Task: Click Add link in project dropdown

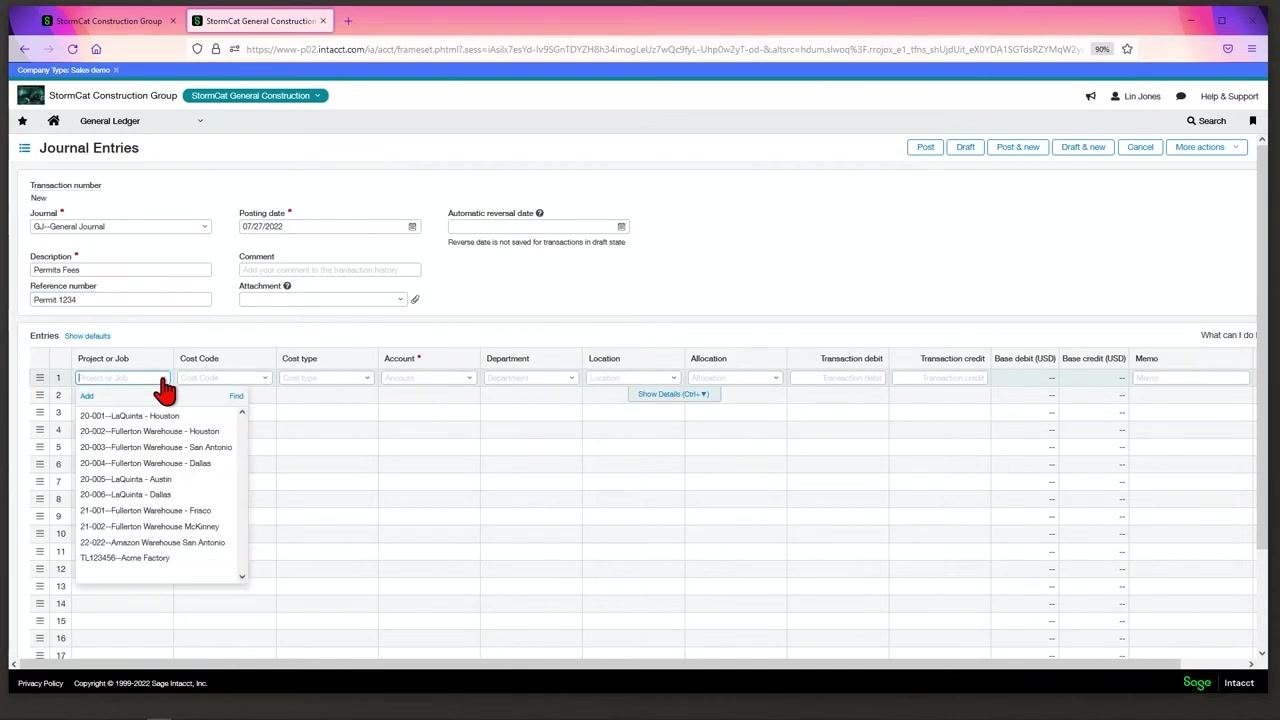Action: point(87,396)
